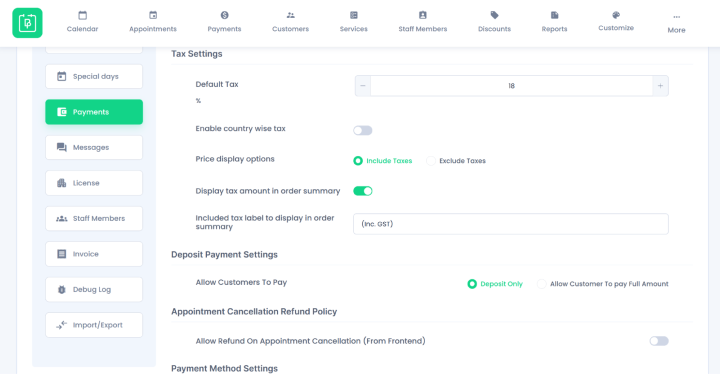Go to Reports label in top menu

(555, 29)
